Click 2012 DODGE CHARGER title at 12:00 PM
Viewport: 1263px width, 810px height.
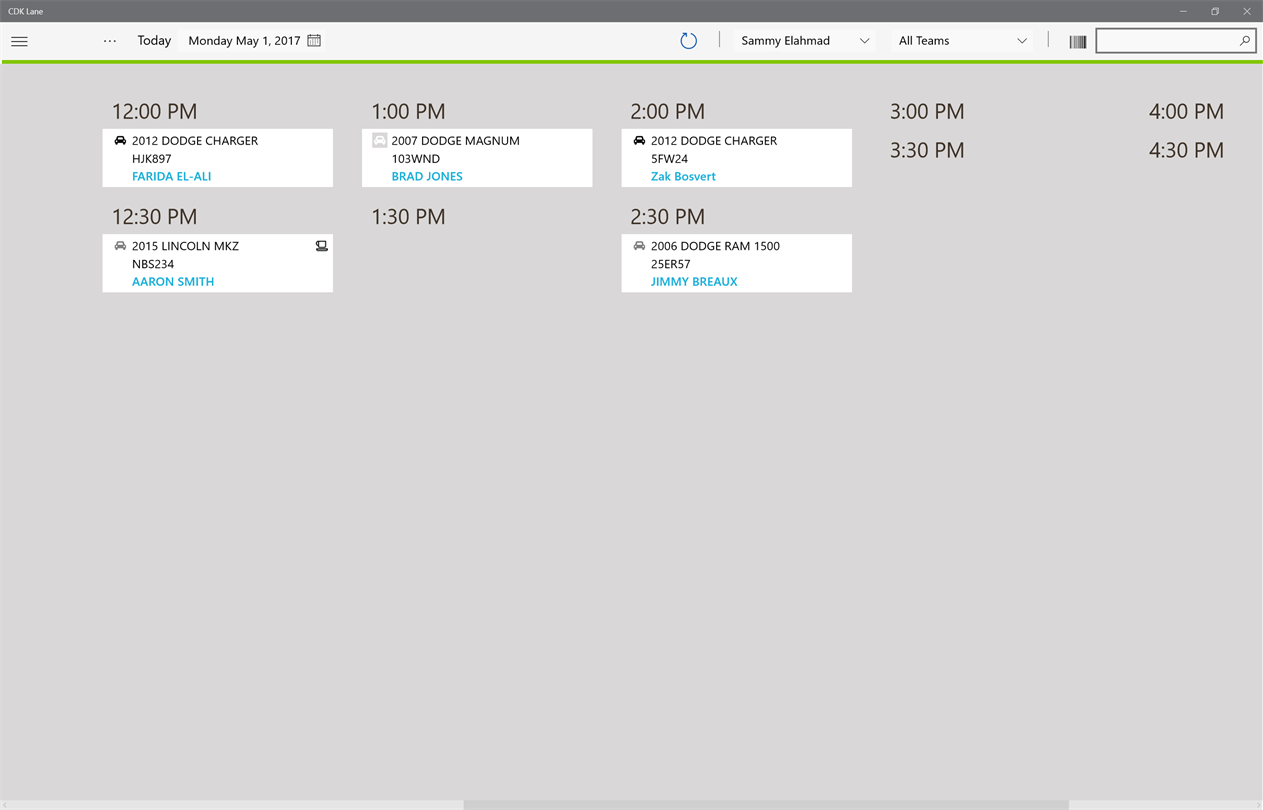click(195, 141)
